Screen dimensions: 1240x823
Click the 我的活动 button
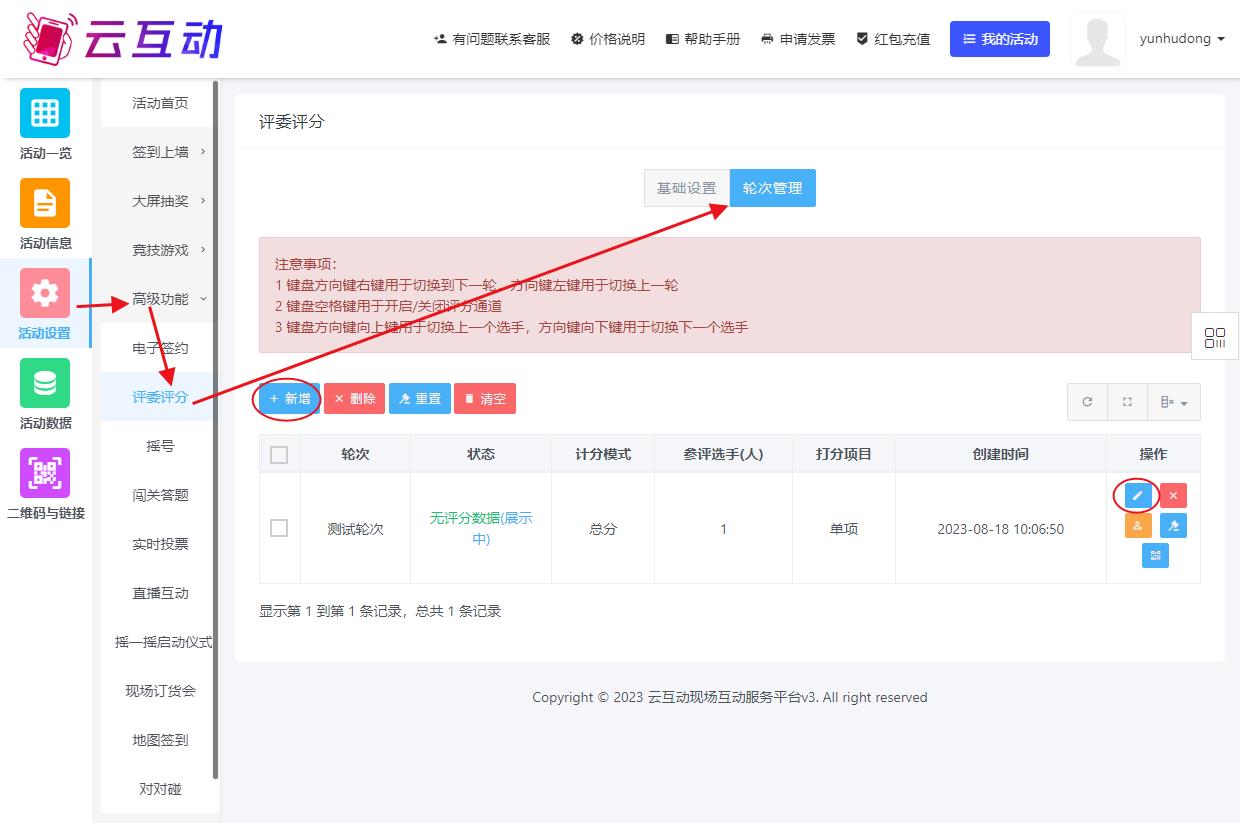(999, 39)
